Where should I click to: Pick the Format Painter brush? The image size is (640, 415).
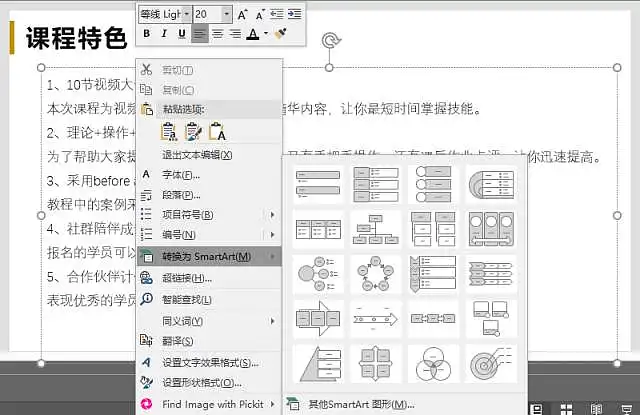tap(280, 33)
